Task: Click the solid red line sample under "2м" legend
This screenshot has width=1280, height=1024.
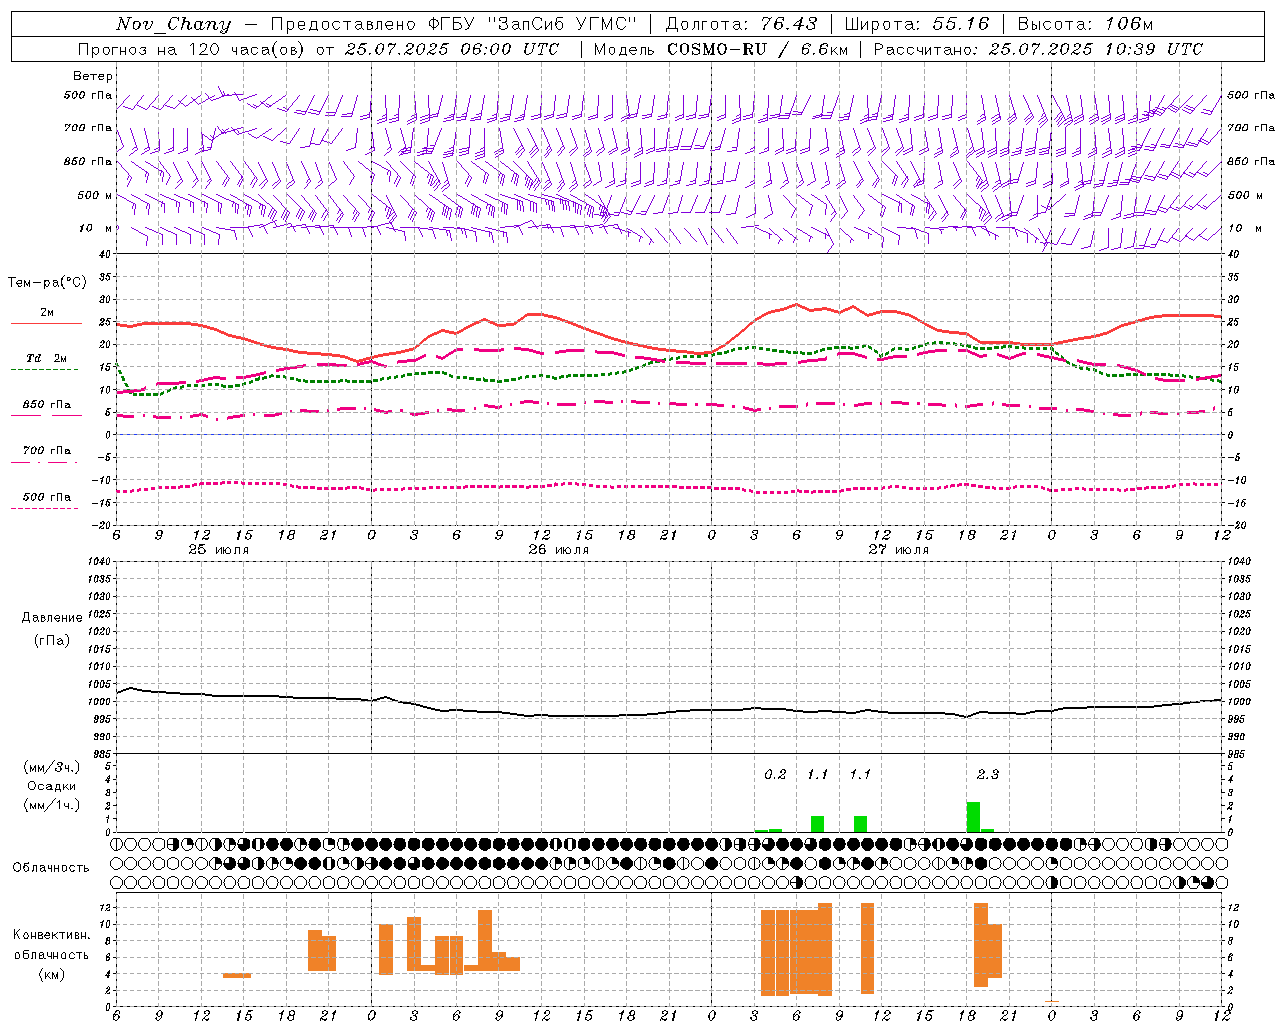Action: pos(46,324)
